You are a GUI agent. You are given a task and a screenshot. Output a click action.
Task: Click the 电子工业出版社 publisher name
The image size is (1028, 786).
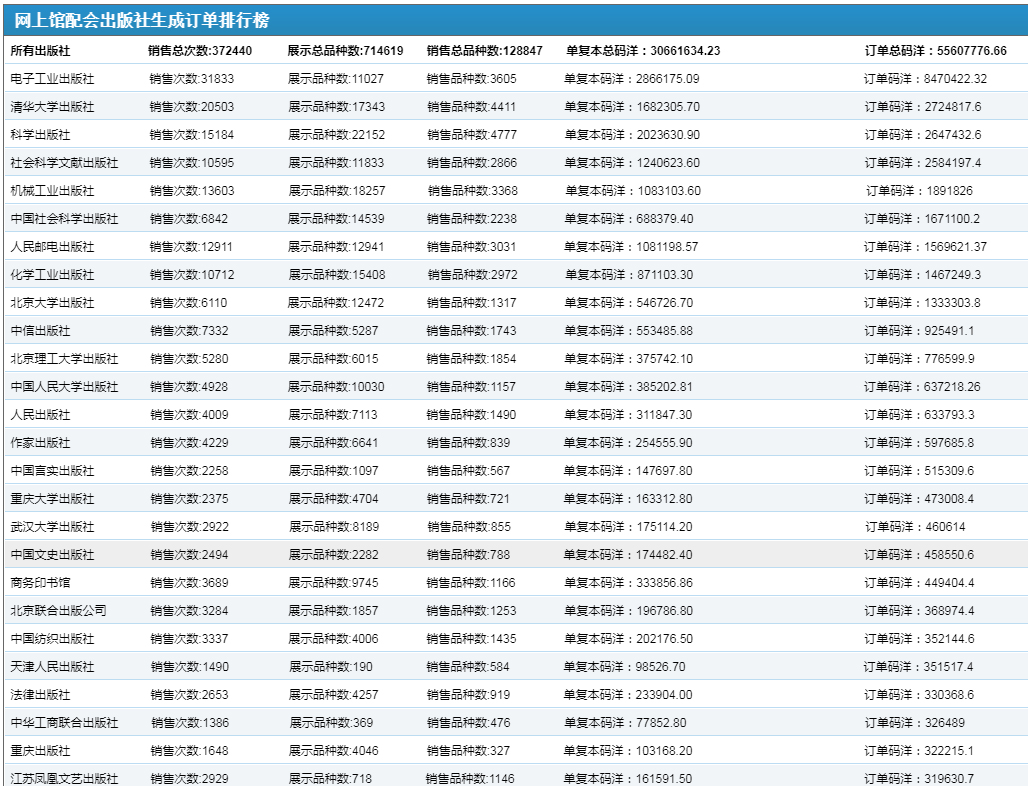tap(52, 79)
